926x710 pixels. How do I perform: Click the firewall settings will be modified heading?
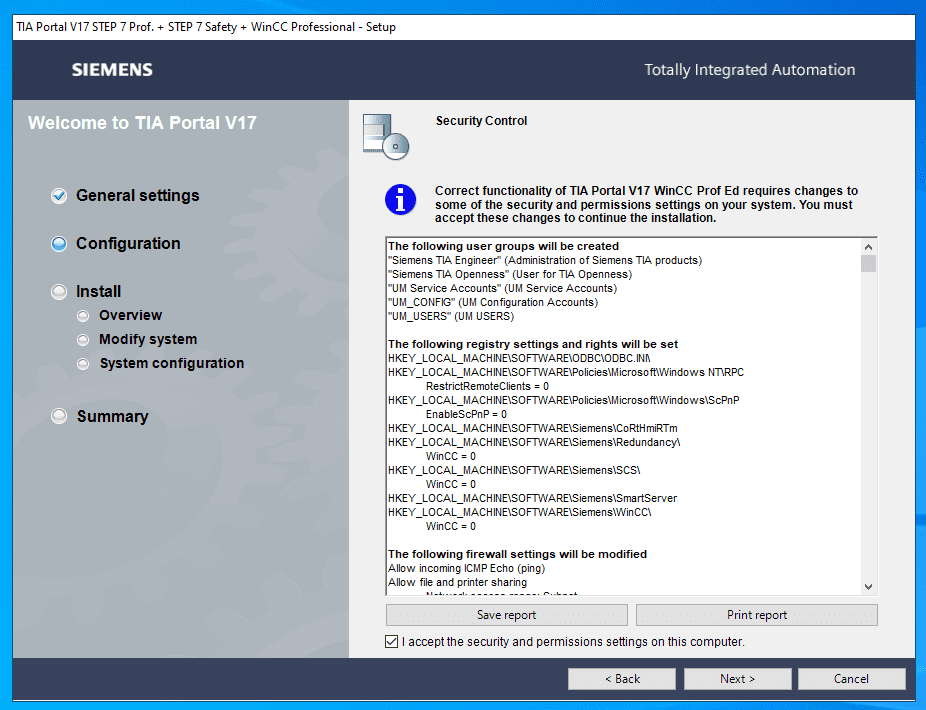[517, 555]
